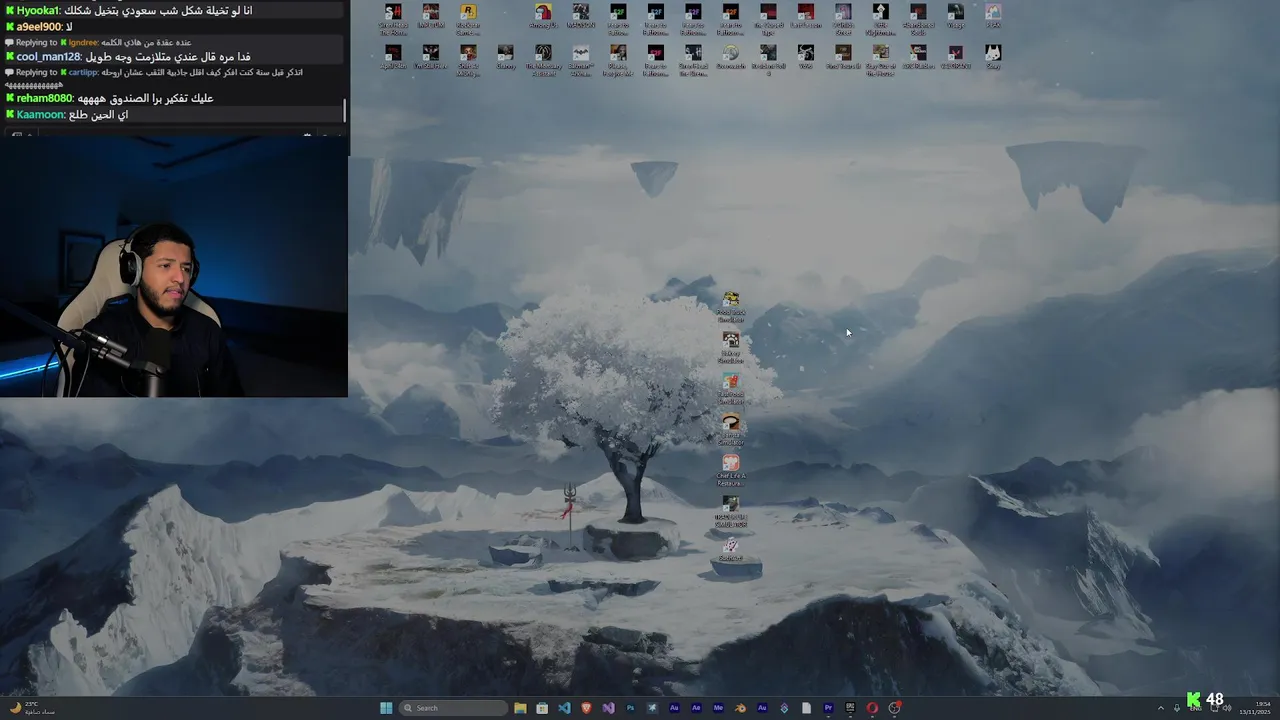Click username a9eel900 in chat
Viewport: 1280px width, 720px height.
pos(39,27)
